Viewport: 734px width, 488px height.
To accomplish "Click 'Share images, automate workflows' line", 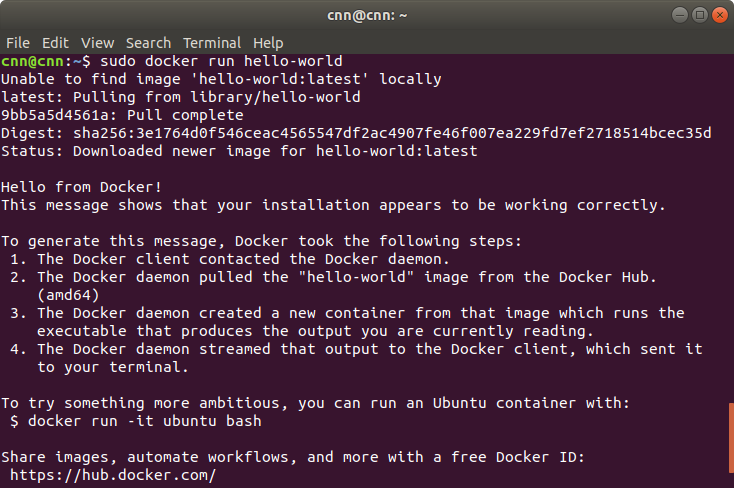I will click(x=293, y=457).
